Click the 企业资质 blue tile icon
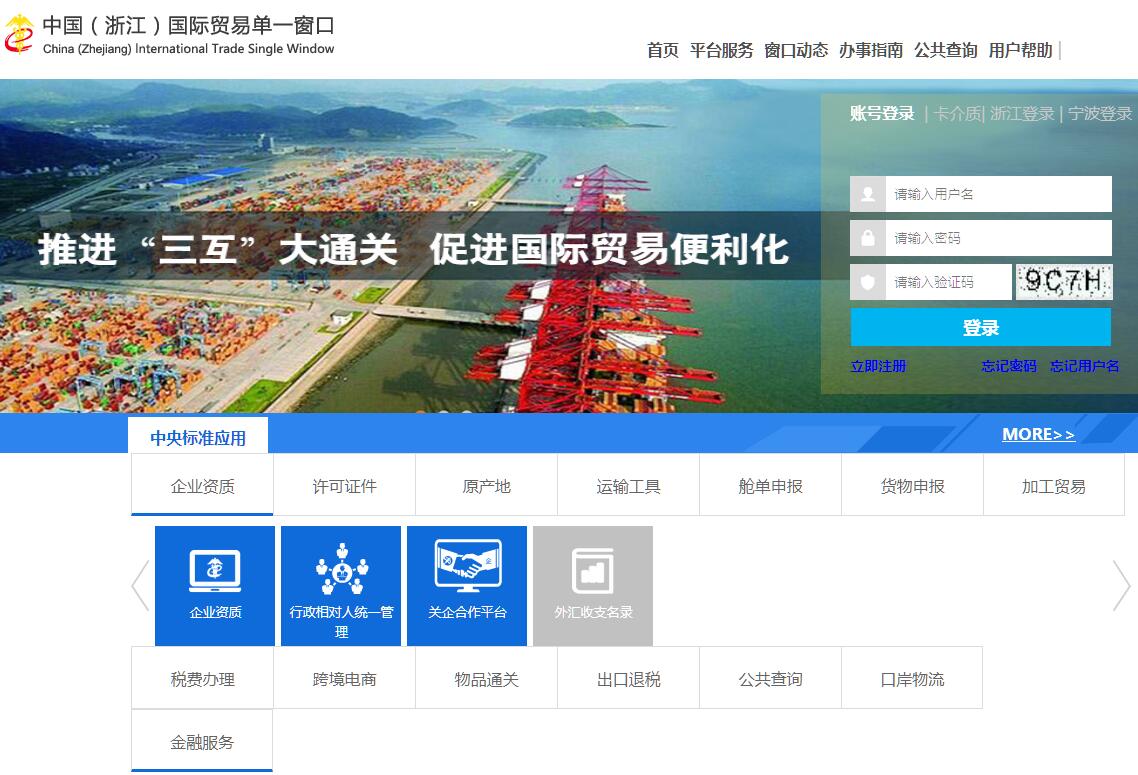This screenshot has height=775, width=1138. click(215, 585)
